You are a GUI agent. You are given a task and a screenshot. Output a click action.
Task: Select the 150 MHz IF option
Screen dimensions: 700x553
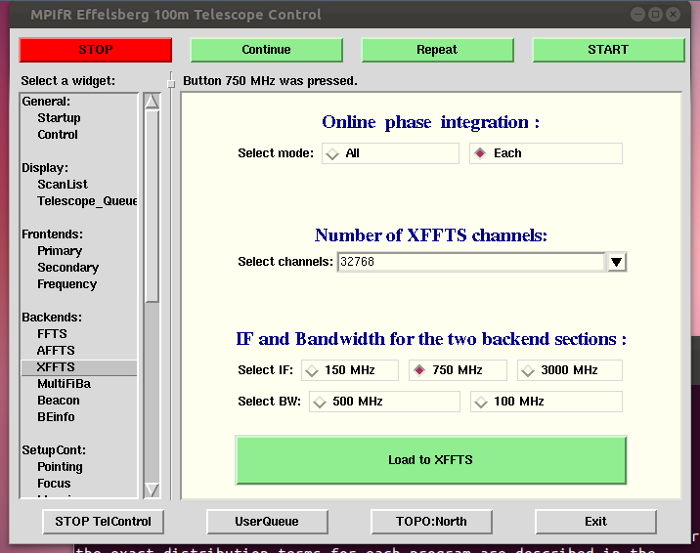350,370
